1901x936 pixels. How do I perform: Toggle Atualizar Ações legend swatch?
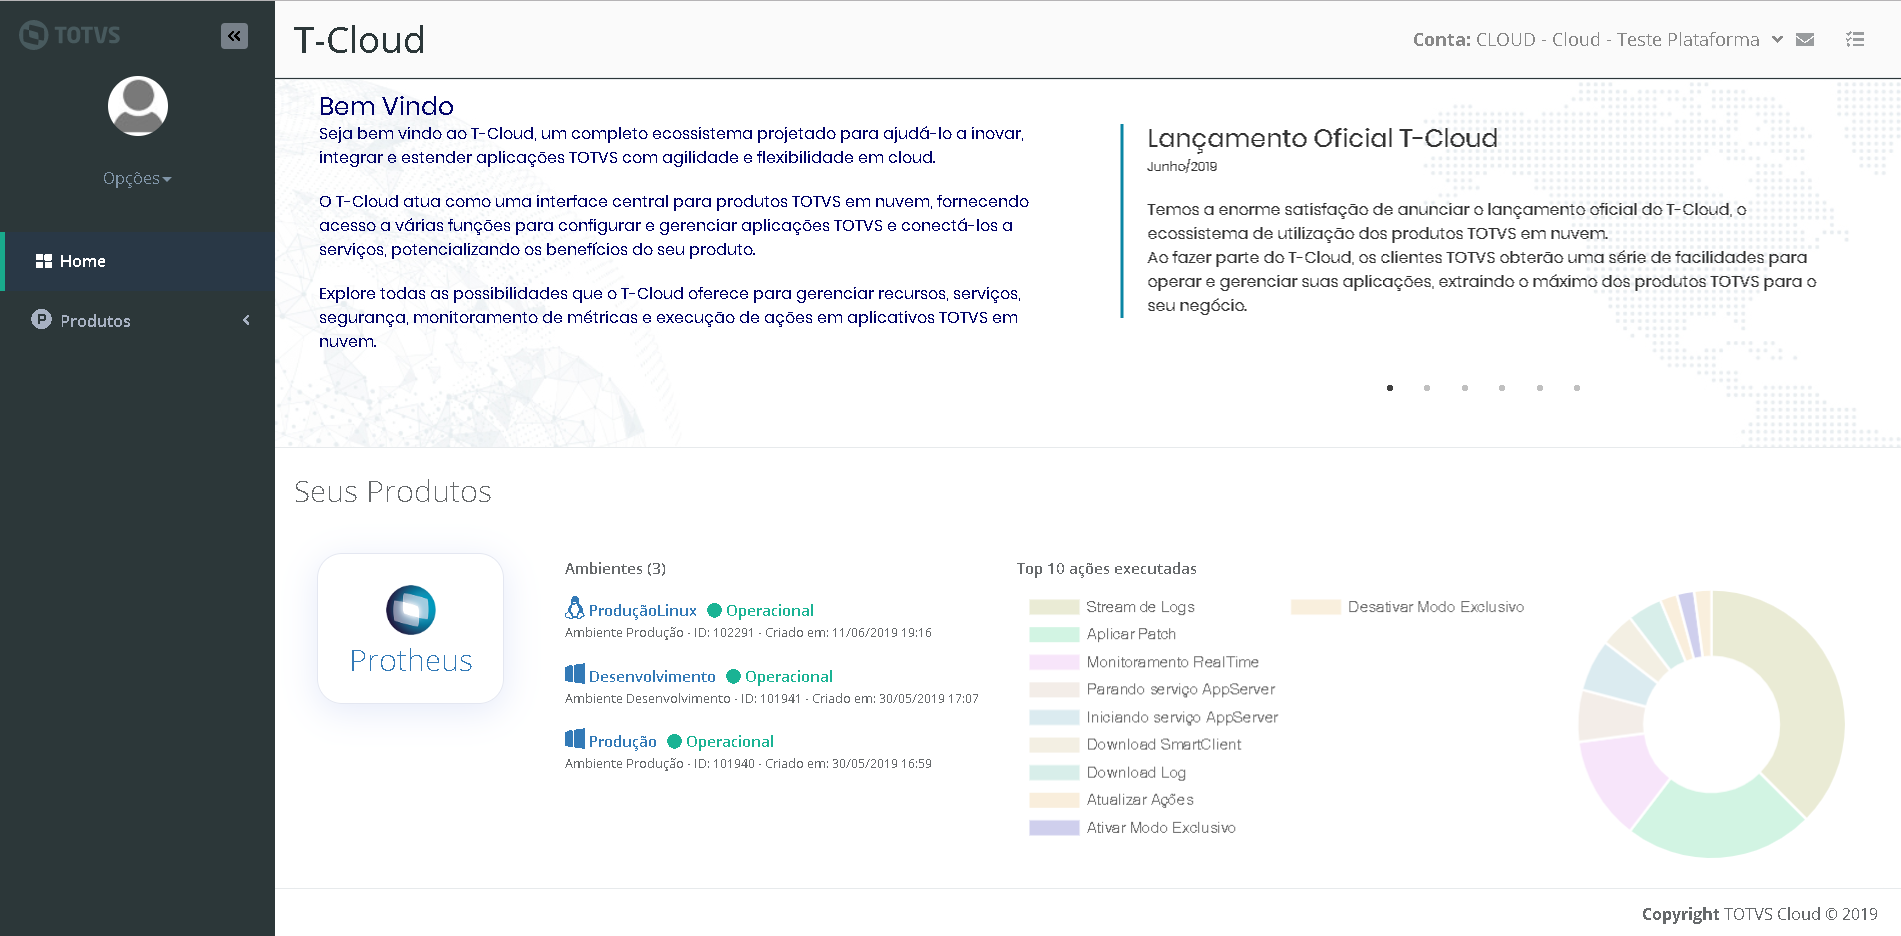1054,800
